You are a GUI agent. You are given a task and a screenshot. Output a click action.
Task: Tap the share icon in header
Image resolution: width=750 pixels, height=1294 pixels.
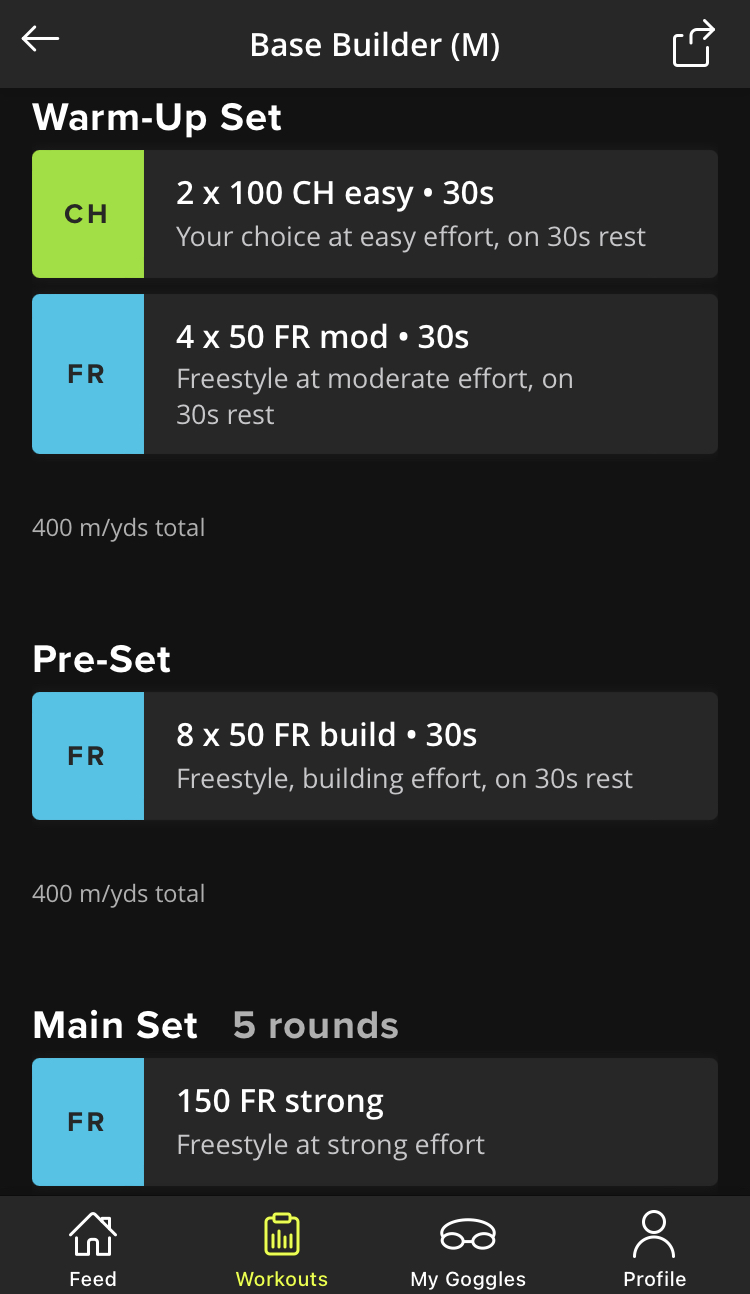tap(694, 44)
